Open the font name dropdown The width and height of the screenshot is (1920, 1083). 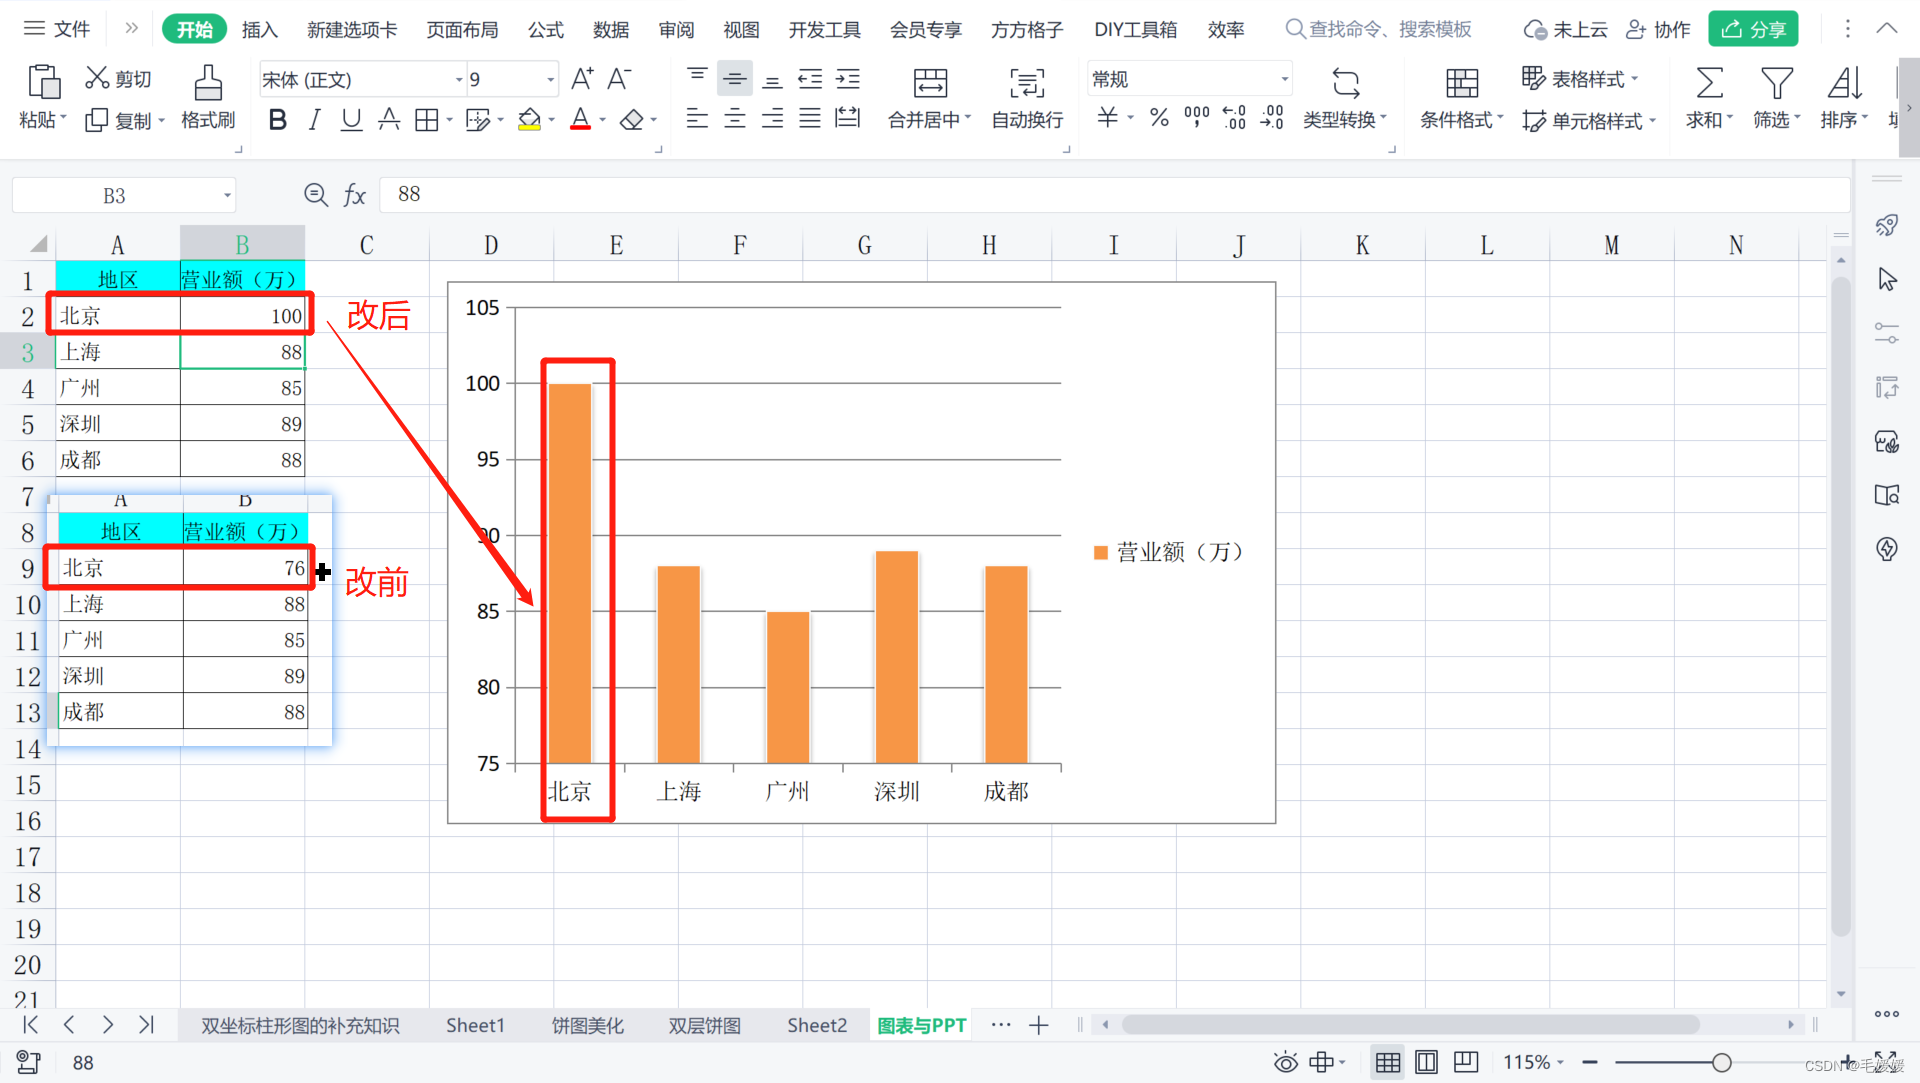coord(459,80)
